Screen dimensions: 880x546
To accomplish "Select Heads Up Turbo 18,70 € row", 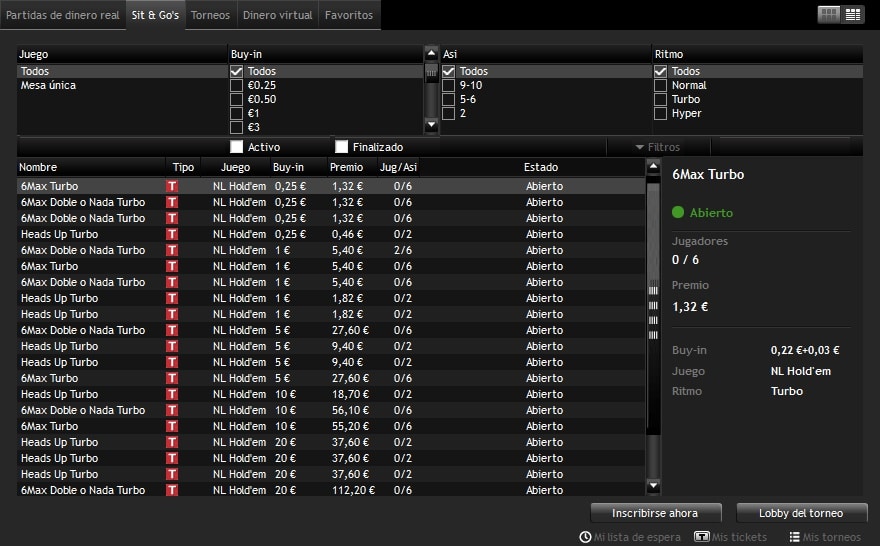I will coord(331,394).
